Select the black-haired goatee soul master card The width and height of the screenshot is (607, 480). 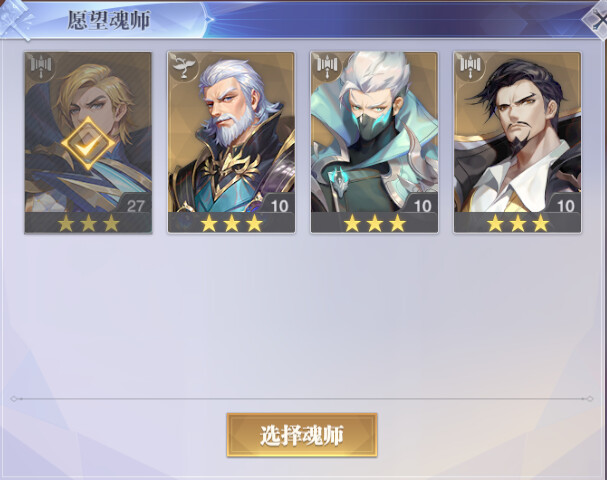tap(517, 142)
